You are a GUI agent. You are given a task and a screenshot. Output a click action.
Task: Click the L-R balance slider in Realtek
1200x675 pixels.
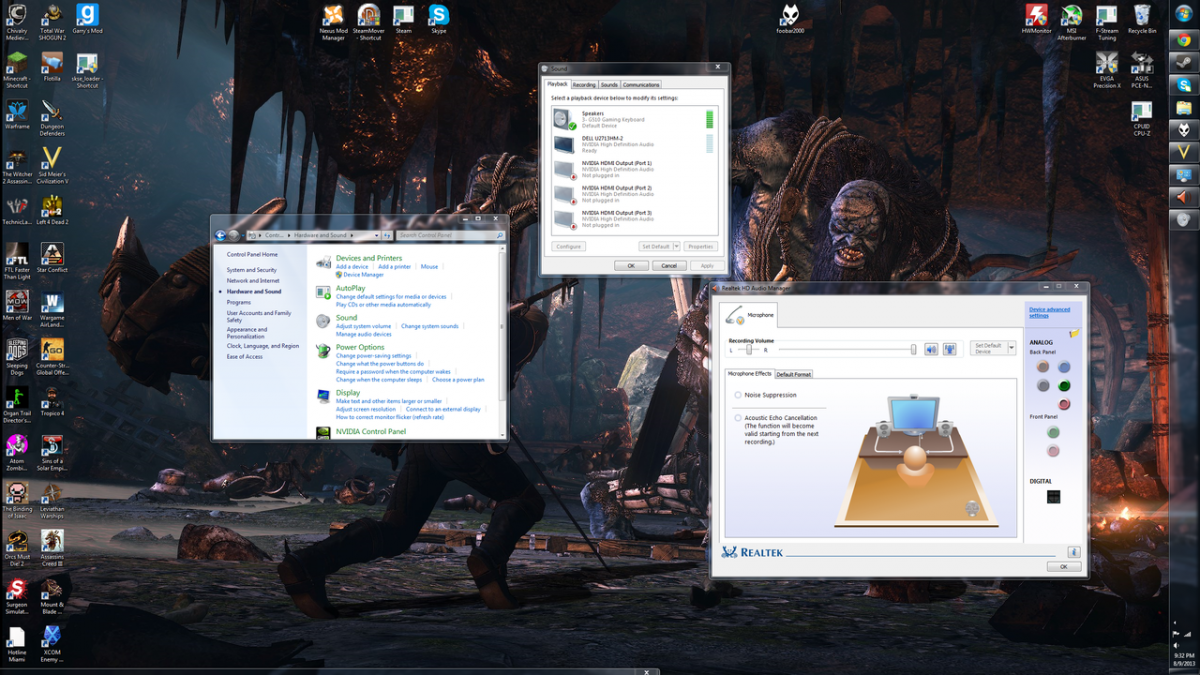click(x=748, y=350)
